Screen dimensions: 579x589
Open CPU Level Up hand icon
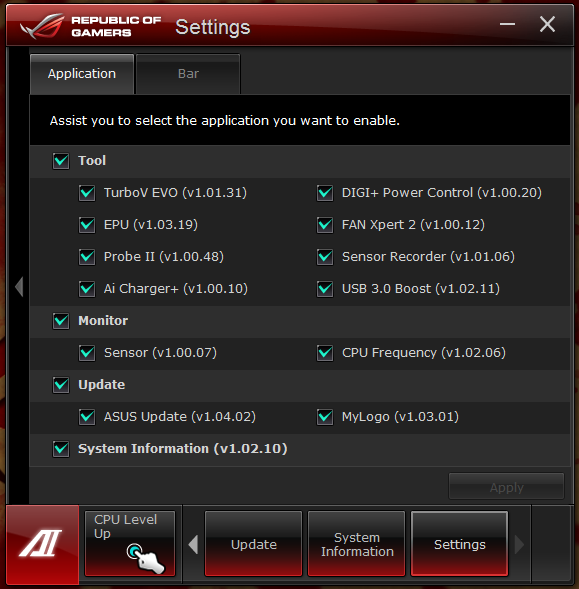coord(146,558)
